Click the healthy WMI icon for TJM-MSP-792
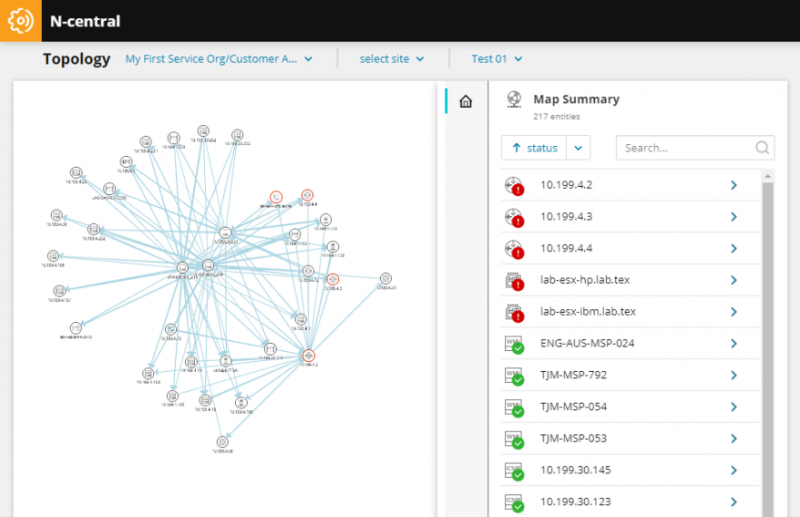Screen dimensions: 800x517 pyautogui.click(x=514, y=376)
